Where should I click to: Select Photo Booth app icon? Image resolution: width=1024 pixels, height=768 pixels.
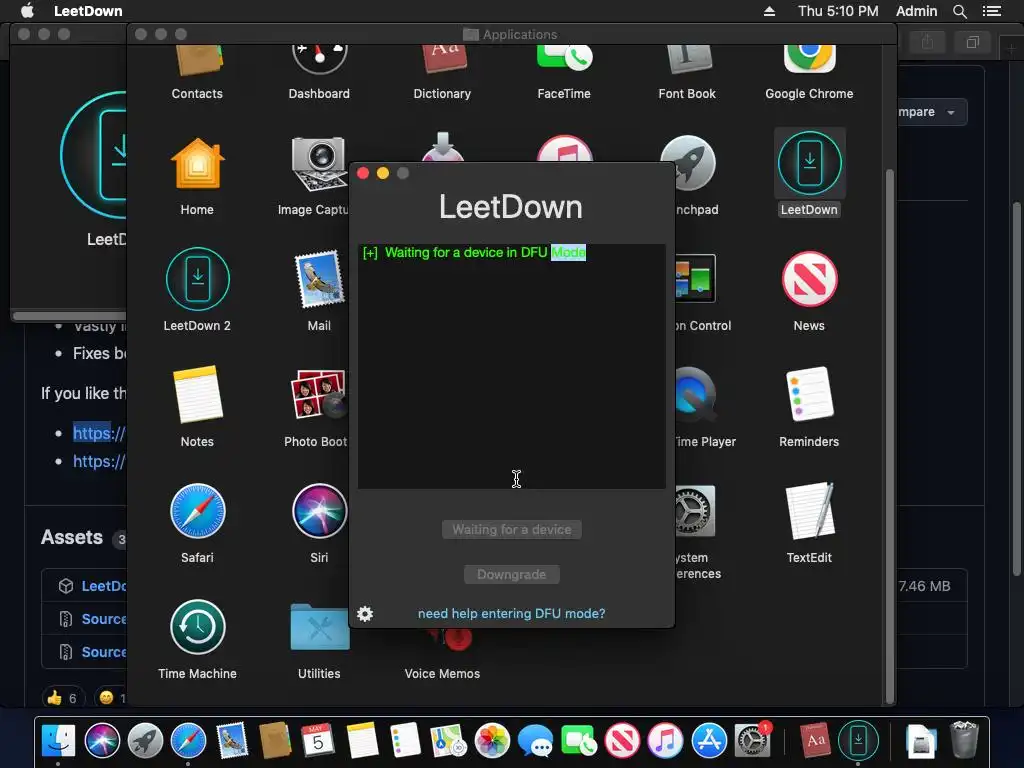[x=318, y=394]
